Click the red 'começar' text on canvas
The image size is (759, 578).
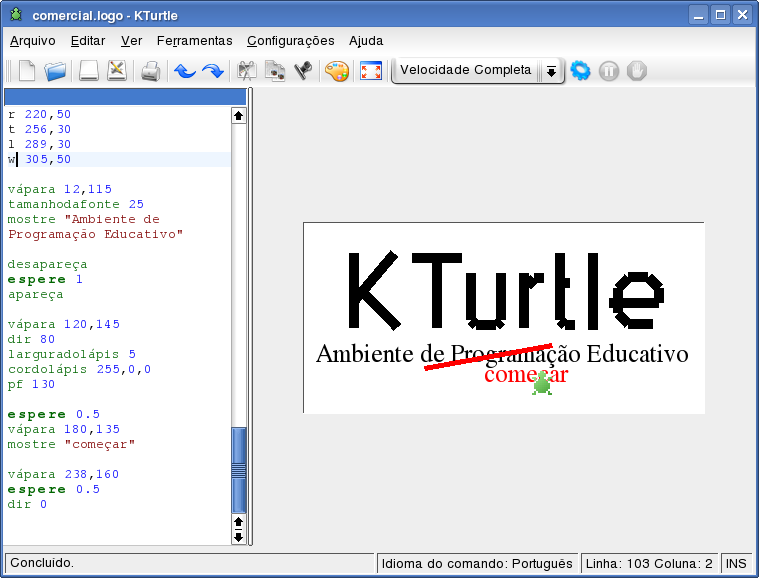526,375
